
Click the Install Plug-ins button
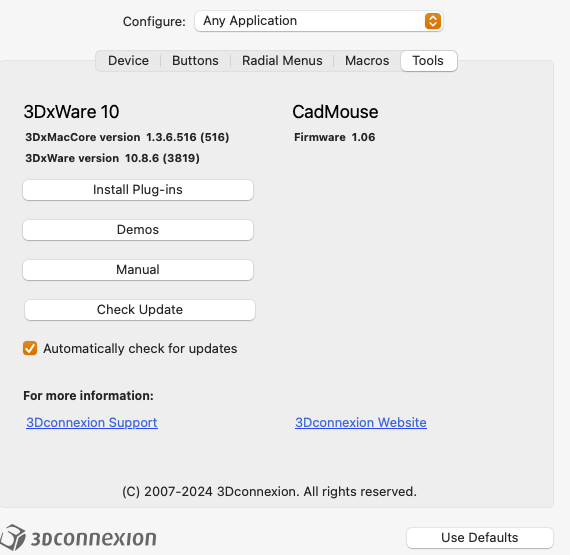pos(138,190)
